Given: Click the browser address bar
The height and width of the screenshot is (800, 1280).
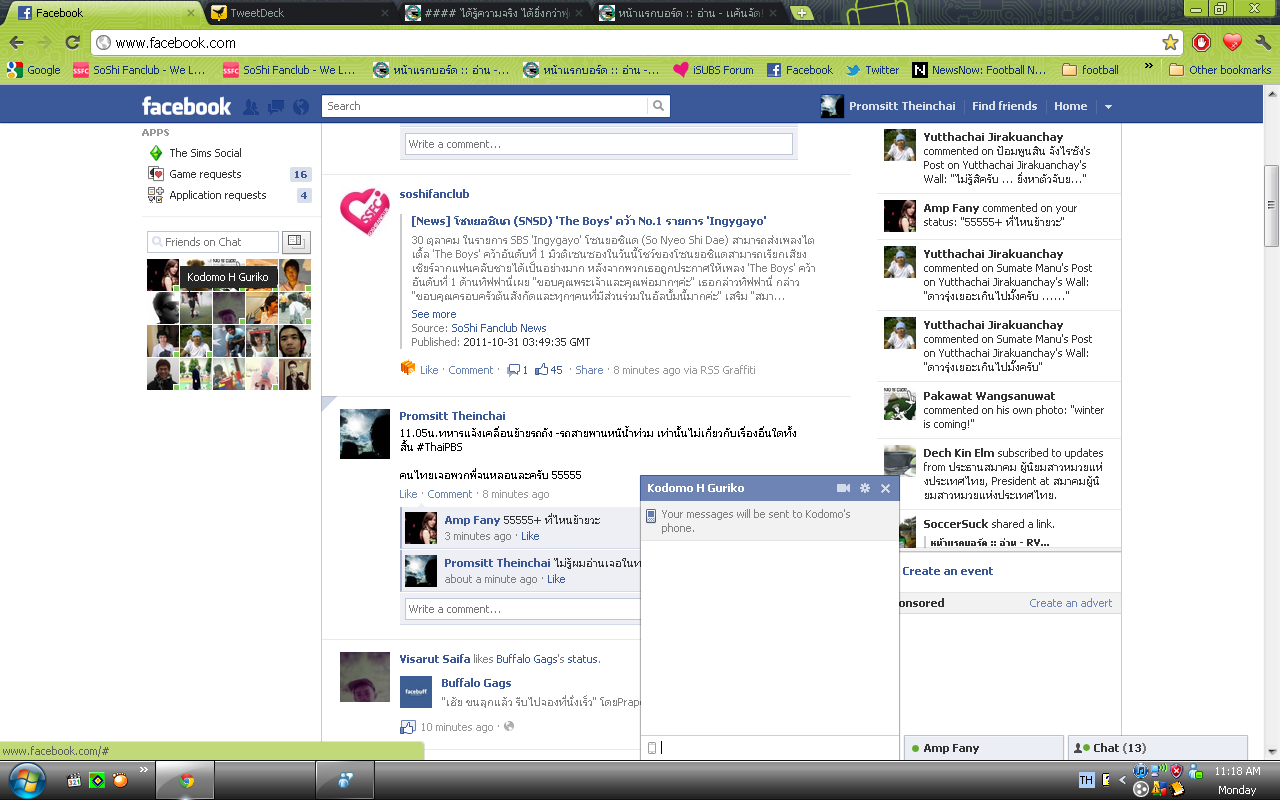Looking at the screenshot, I should (x=635, y=43).
